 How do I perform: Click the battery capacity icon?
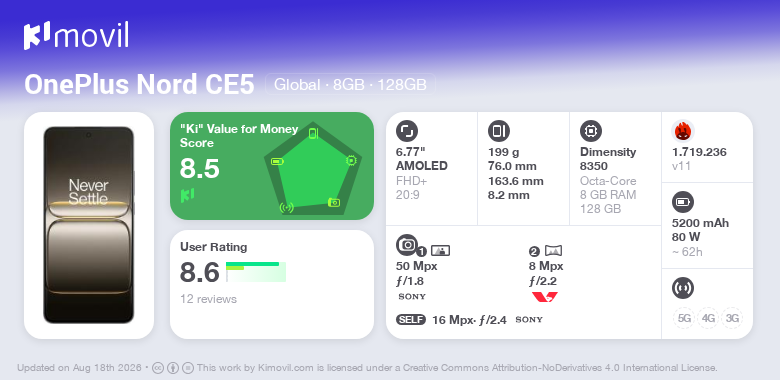pyautogui.click(x=682, y=202)
